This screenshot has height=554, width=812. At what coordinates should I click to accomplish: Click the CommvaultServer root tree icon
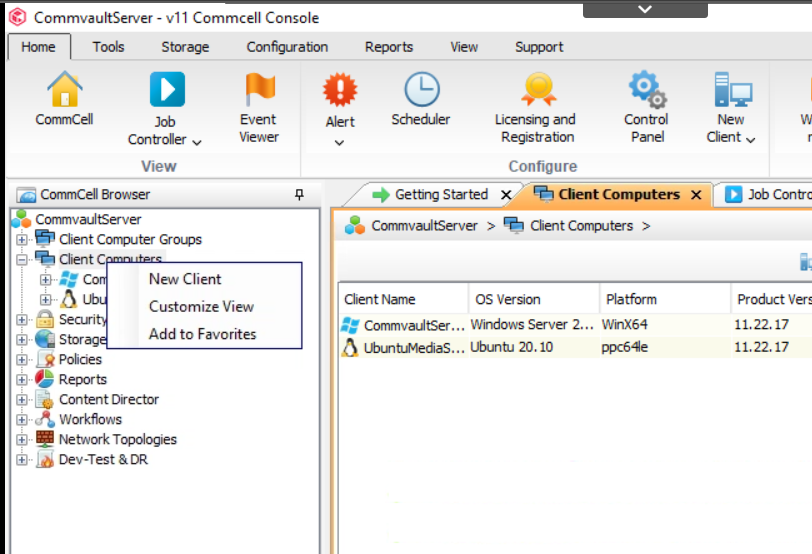click(x=21, y=219)
